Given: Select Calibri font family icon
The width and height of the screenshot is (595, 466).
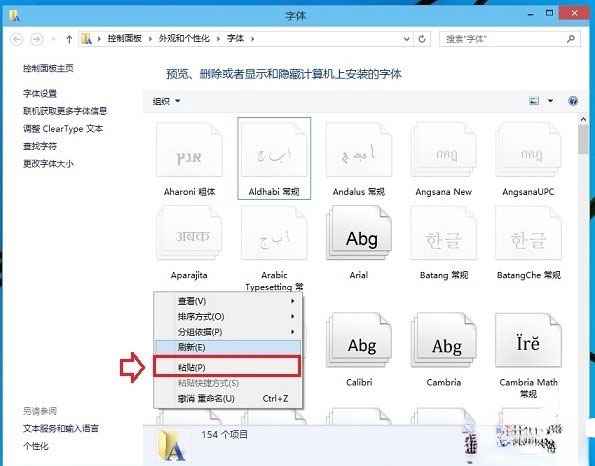Looking at the screenshot, I should (x=359, y=340).
